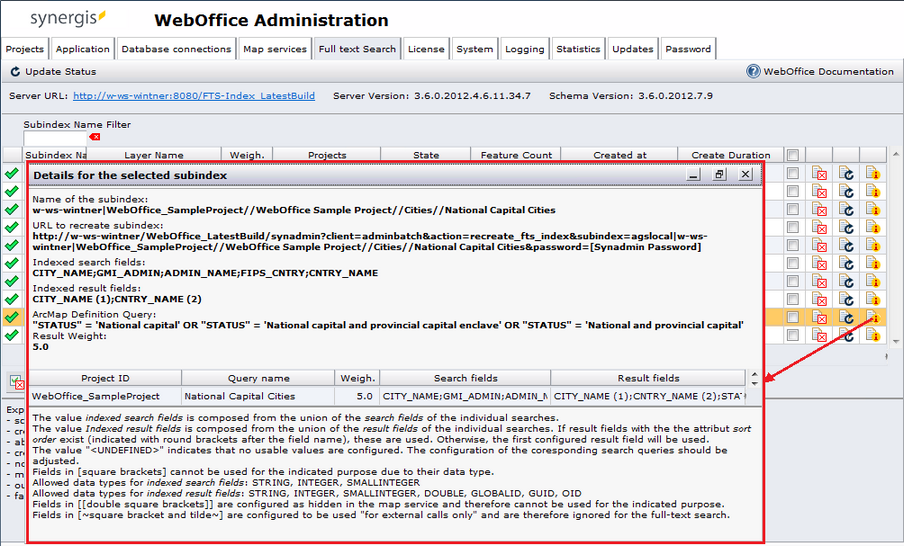Tick the checkbox in the fifth grid row
The width and height of the screenshot is (904, 546).
coord(793,245)
